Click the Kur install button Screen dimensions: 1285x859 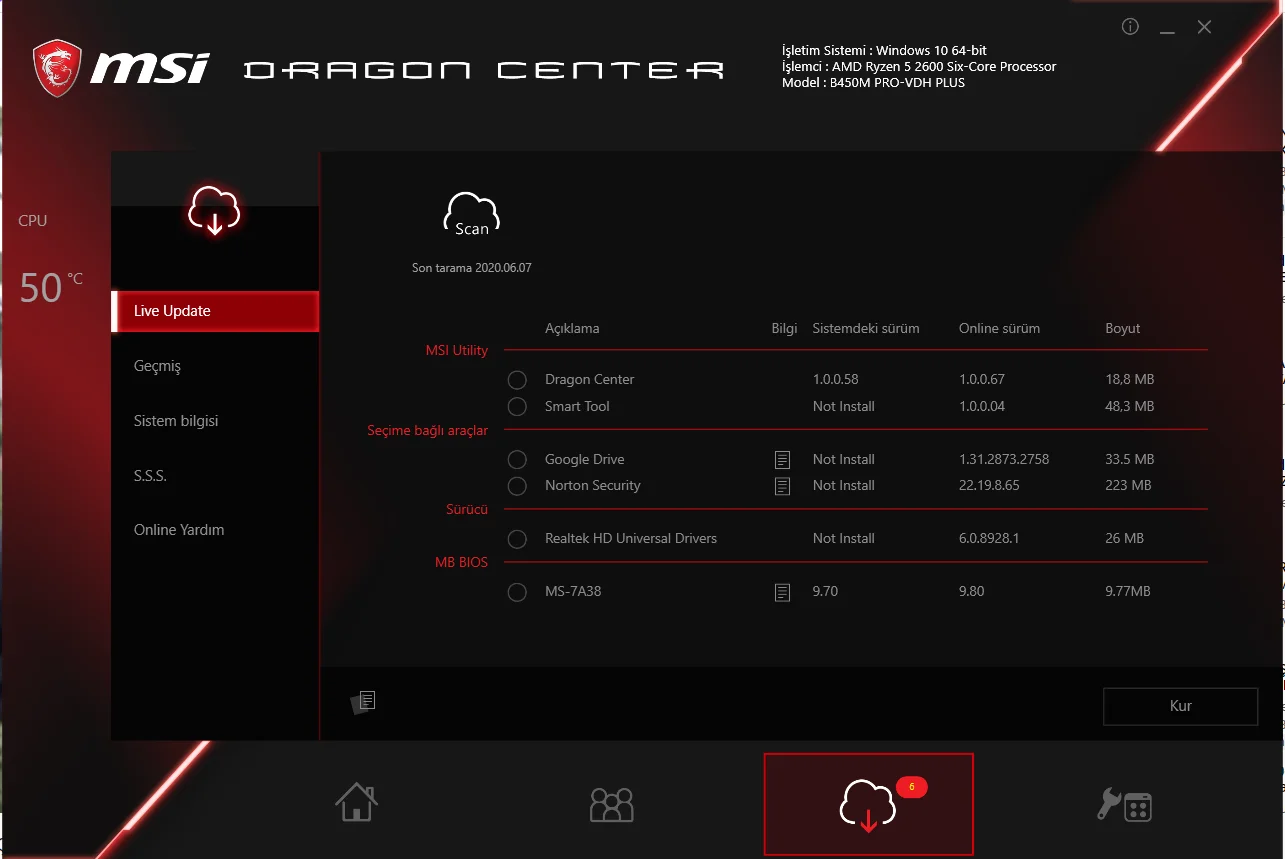(1180, 706)
